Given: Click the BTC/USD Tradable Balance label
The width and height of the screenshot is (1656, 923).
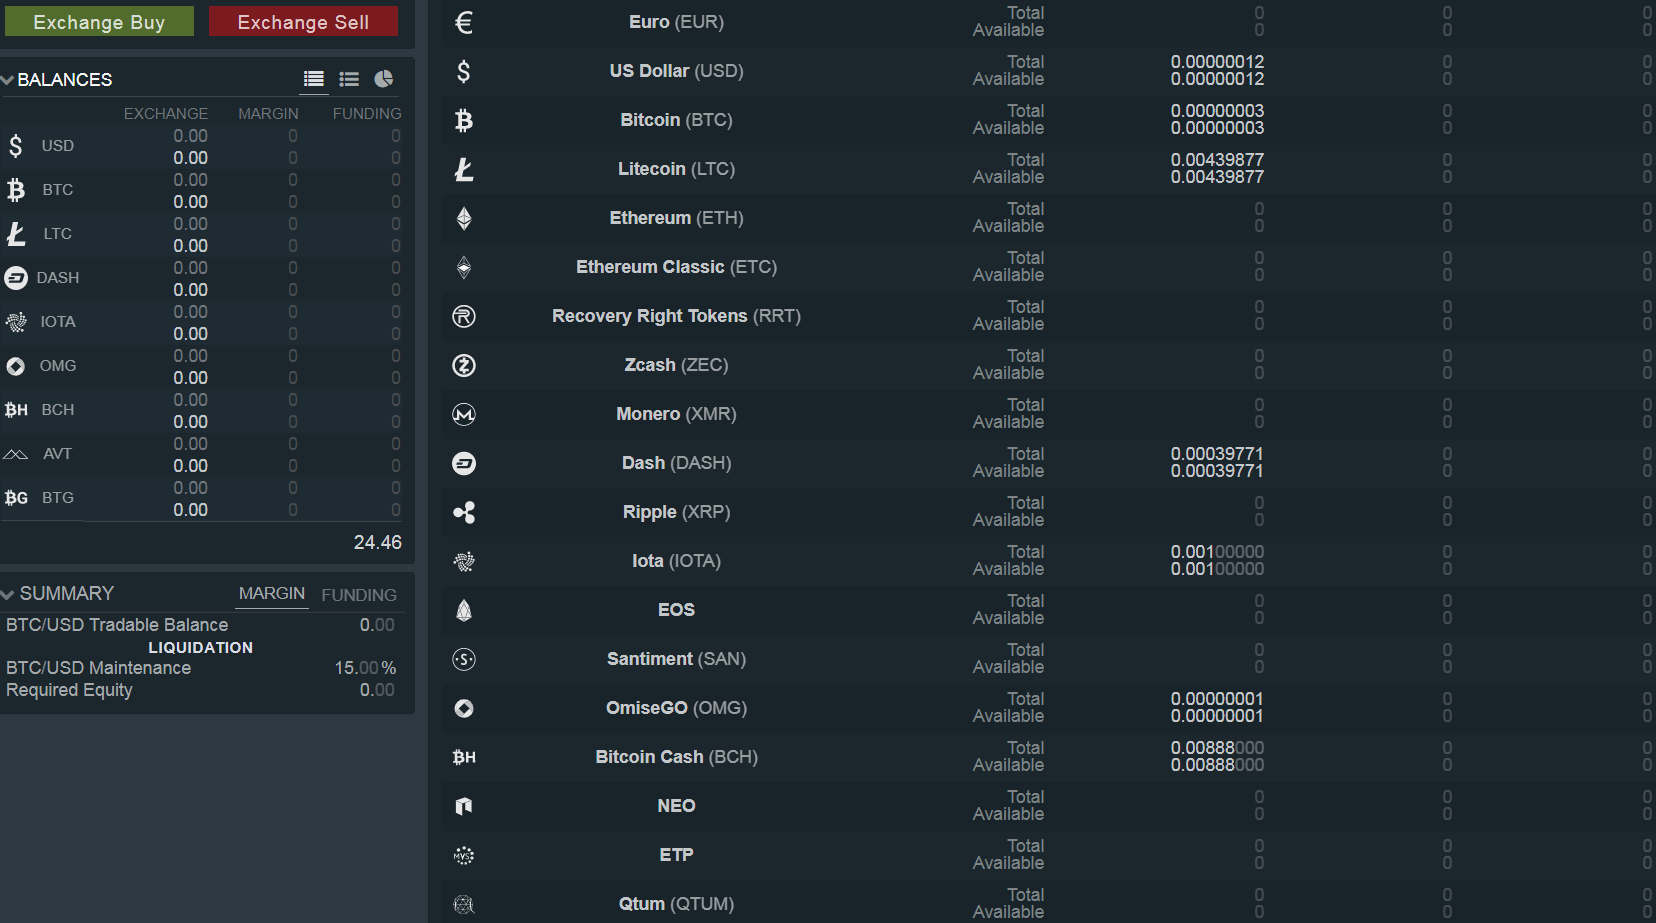Looking at the screenshot, I should coord(117,625).
